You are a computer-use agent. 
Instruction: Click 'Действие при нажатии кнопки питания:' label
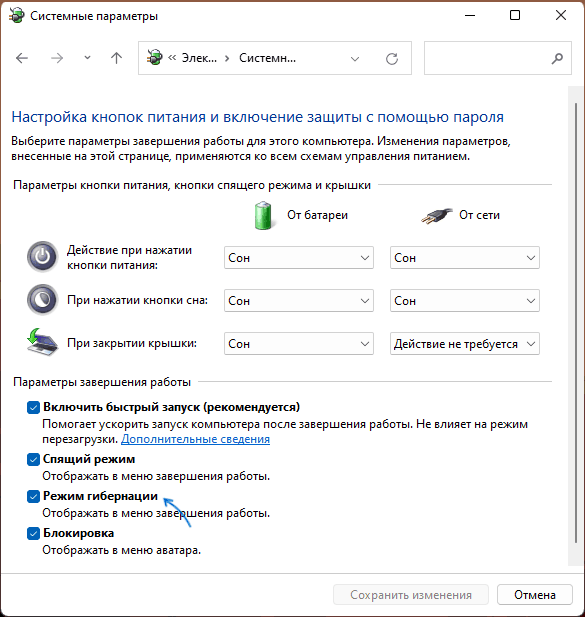click(x=129, y=257)
